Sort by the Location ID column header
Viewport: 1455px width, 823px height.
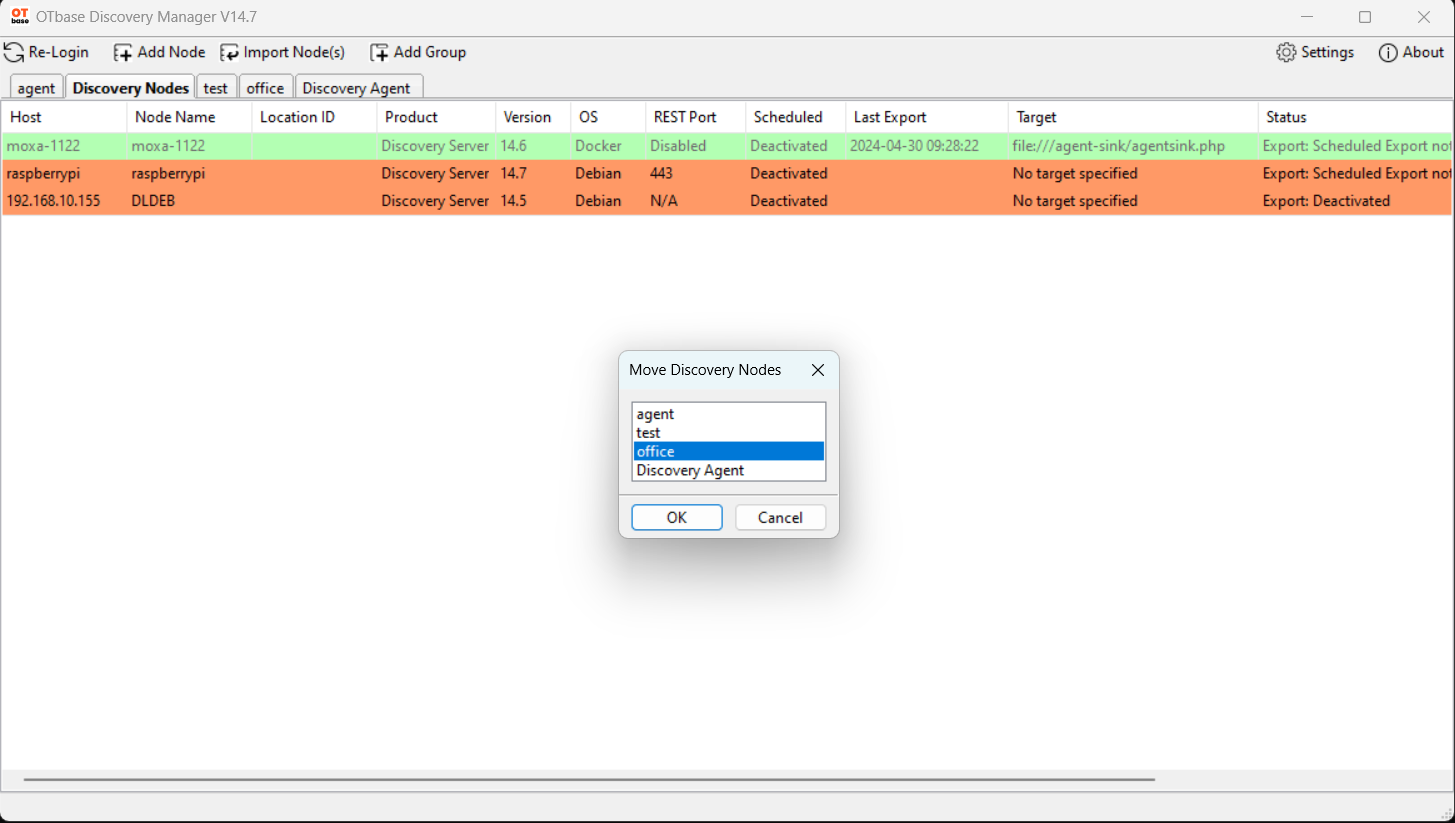tap(314, 117)
